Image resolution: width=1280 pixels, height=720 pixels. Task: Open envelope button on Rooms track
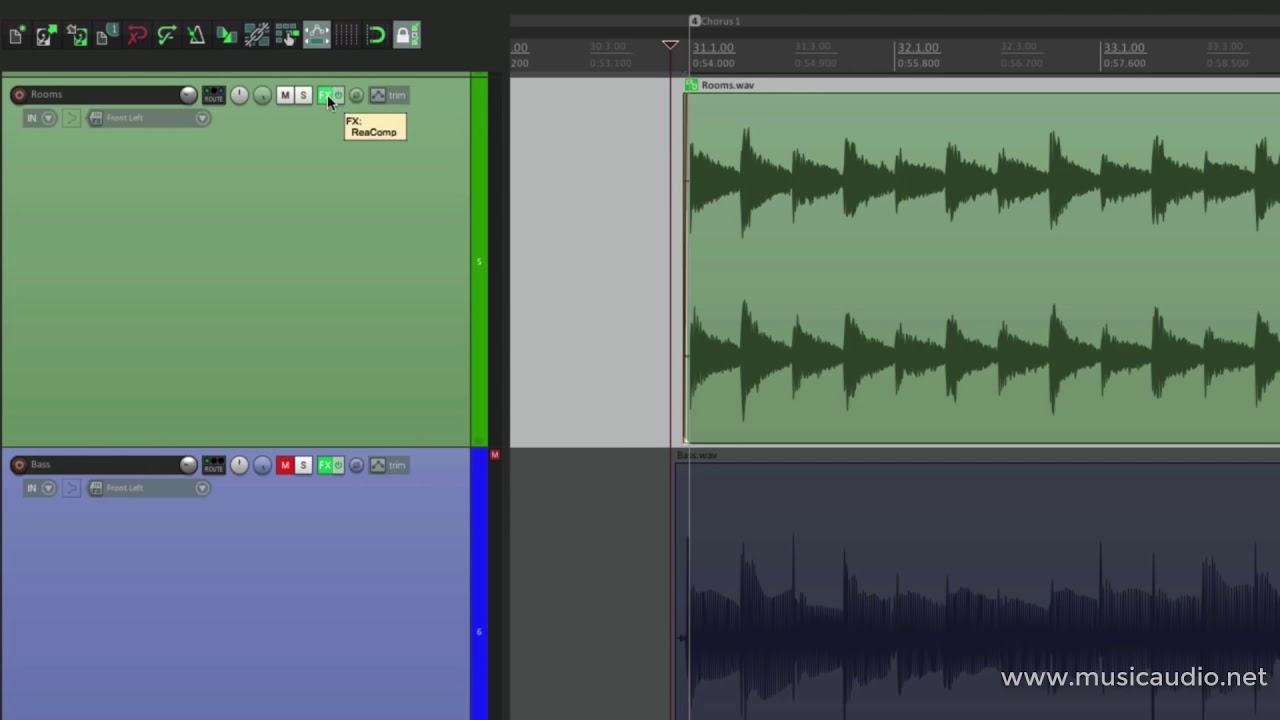pos(377,95)
